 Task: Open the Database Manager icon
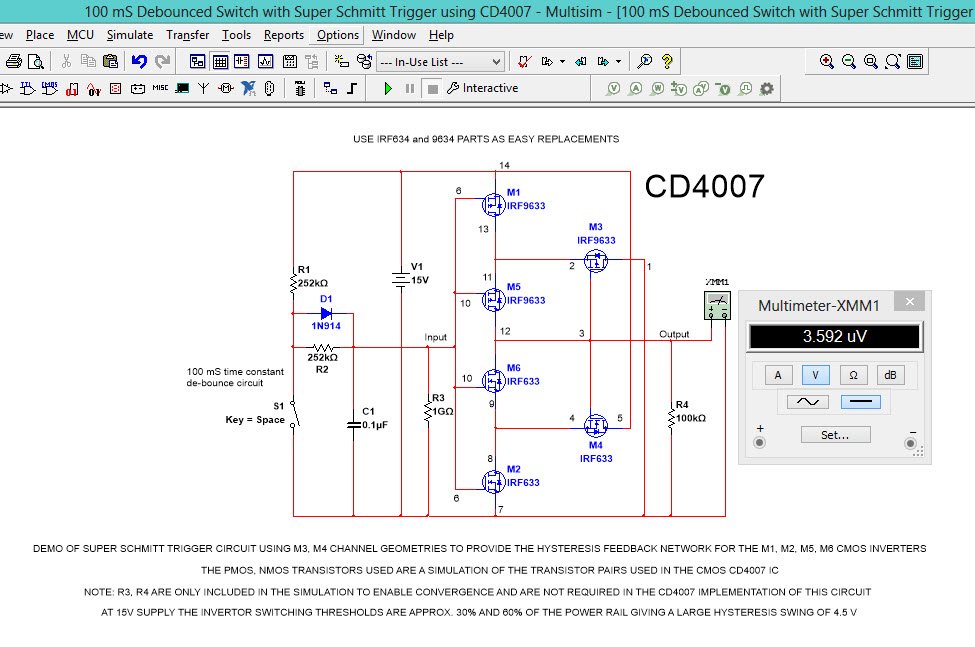tap(364, 61)
